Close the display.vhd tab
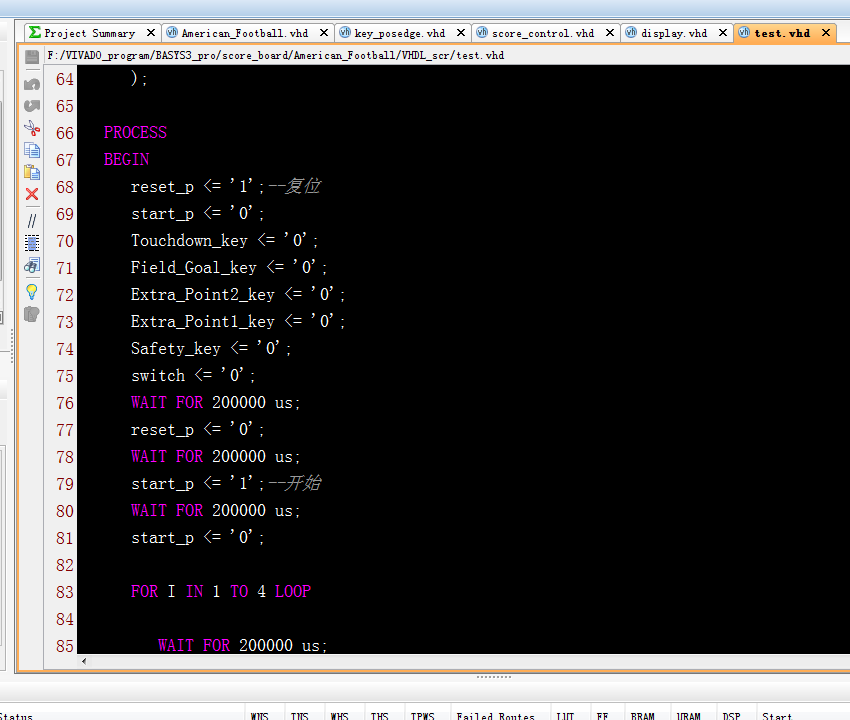This screenshot has width=850, height=720. tap(723, 33)
